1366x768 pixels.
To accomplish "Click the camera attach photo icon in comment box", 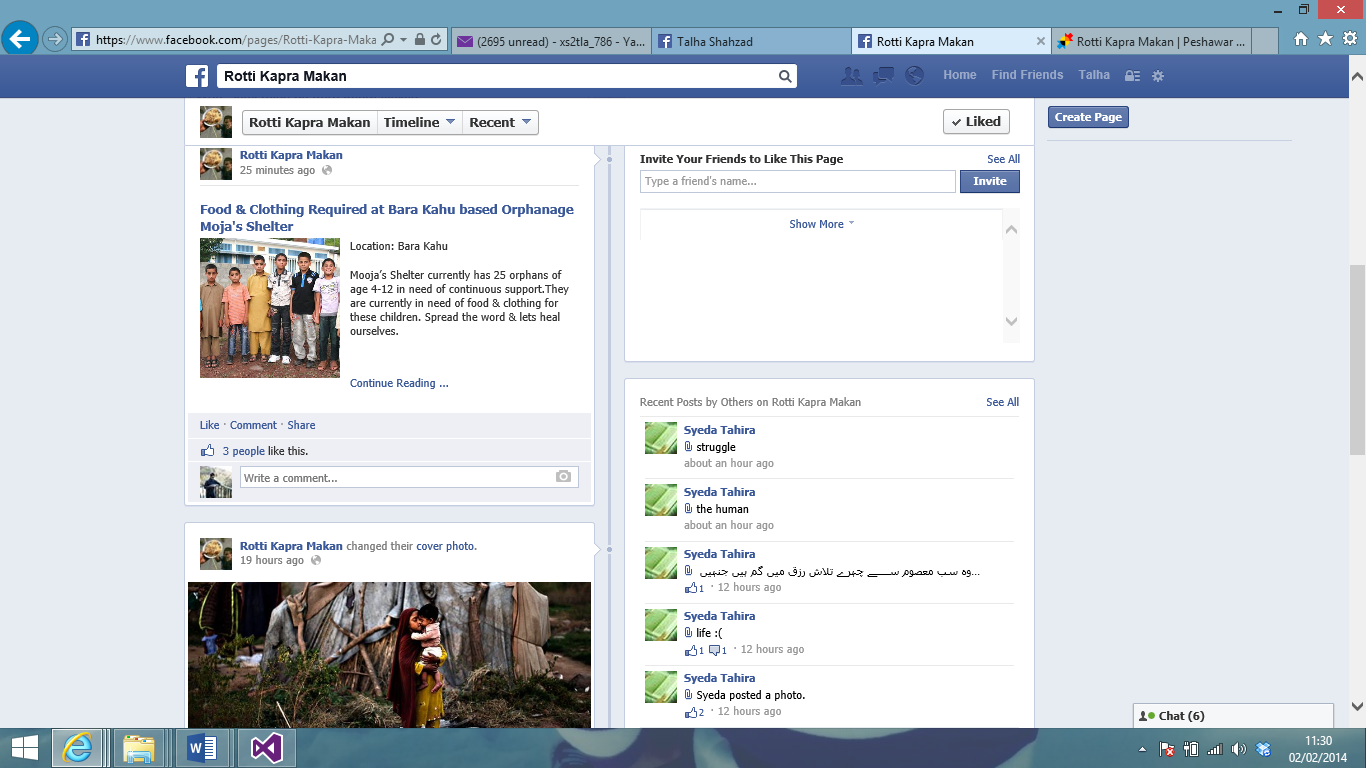I will coord(563,477).
